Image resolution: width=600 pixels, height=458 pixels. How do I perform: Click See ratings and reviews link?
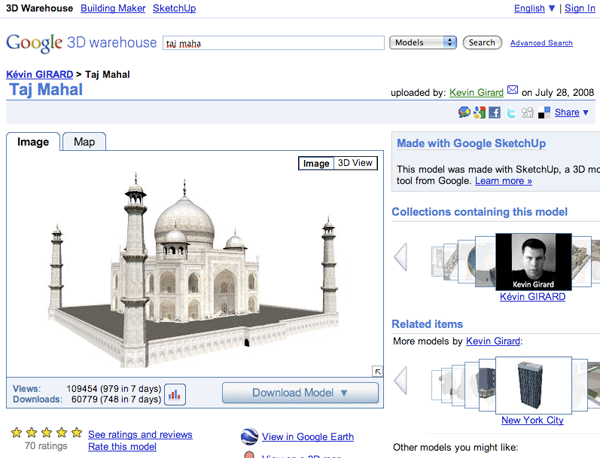pyautogui.click(x=140, y=435)
